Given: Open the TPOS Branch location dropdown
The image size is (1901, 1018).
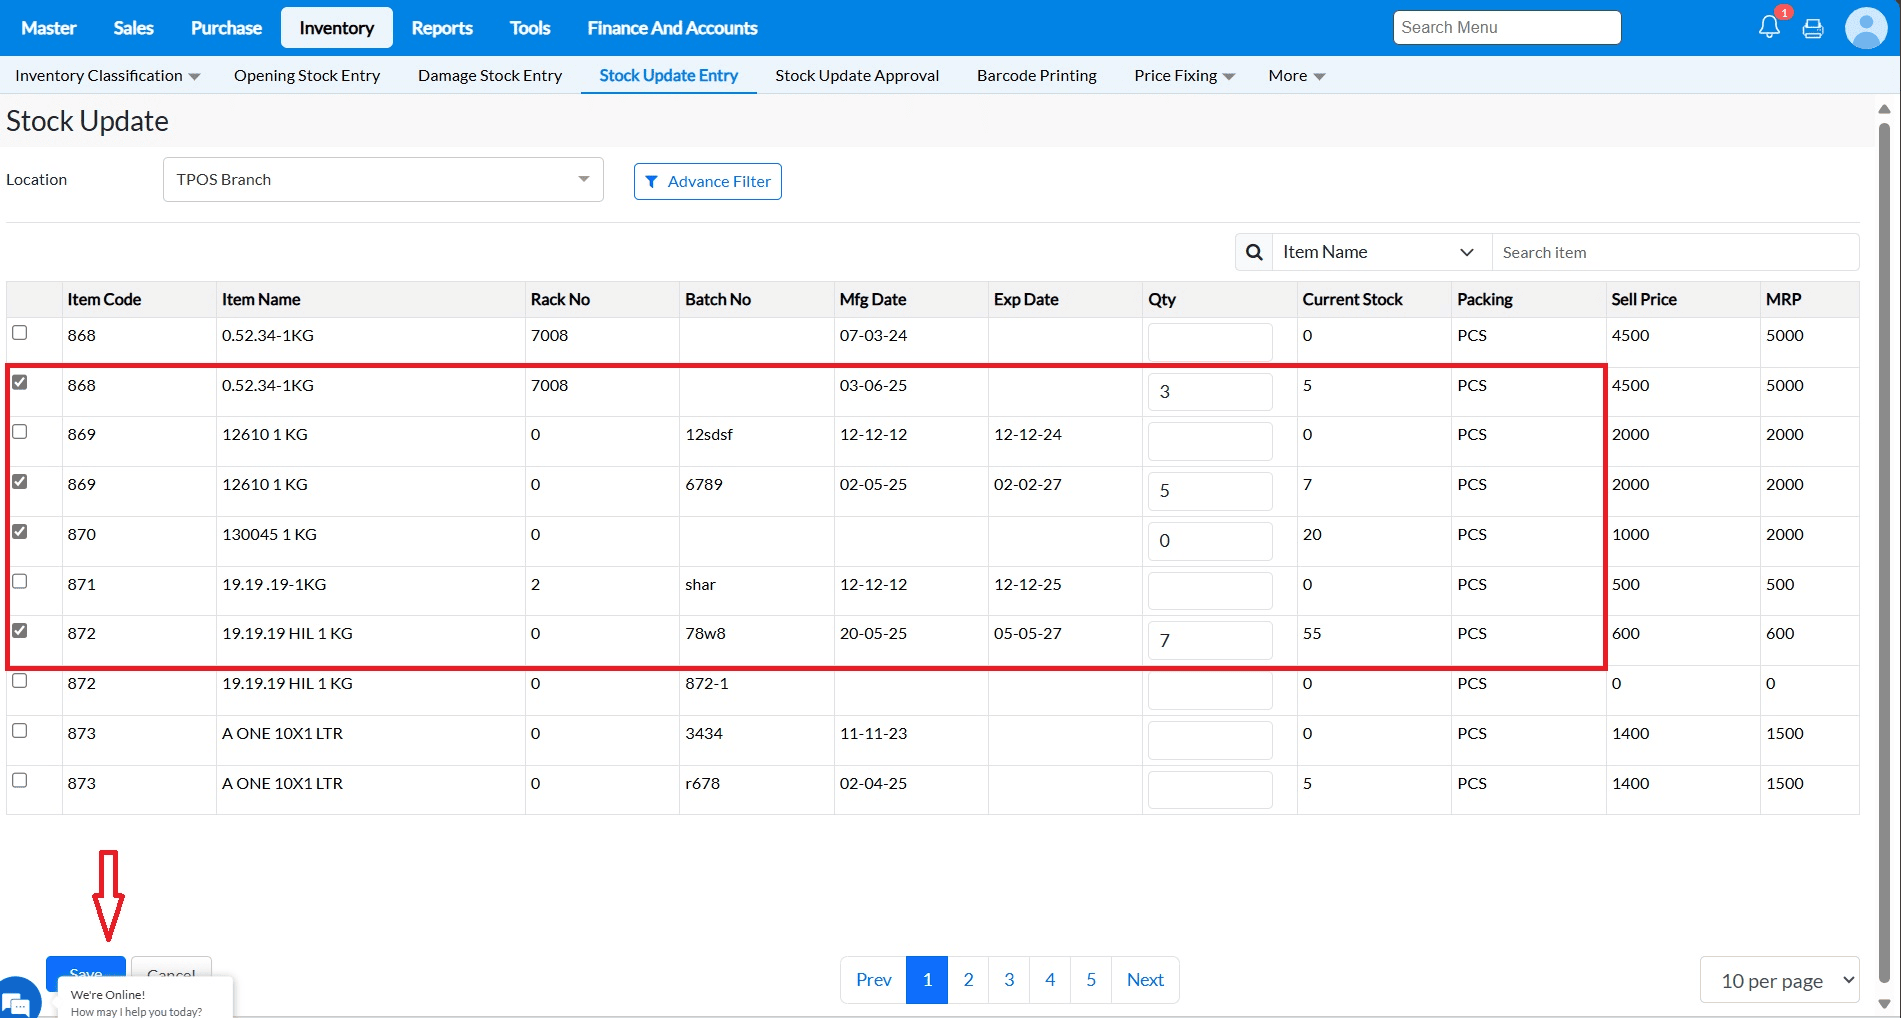Looking at the screenshot, I should point(383,179).
